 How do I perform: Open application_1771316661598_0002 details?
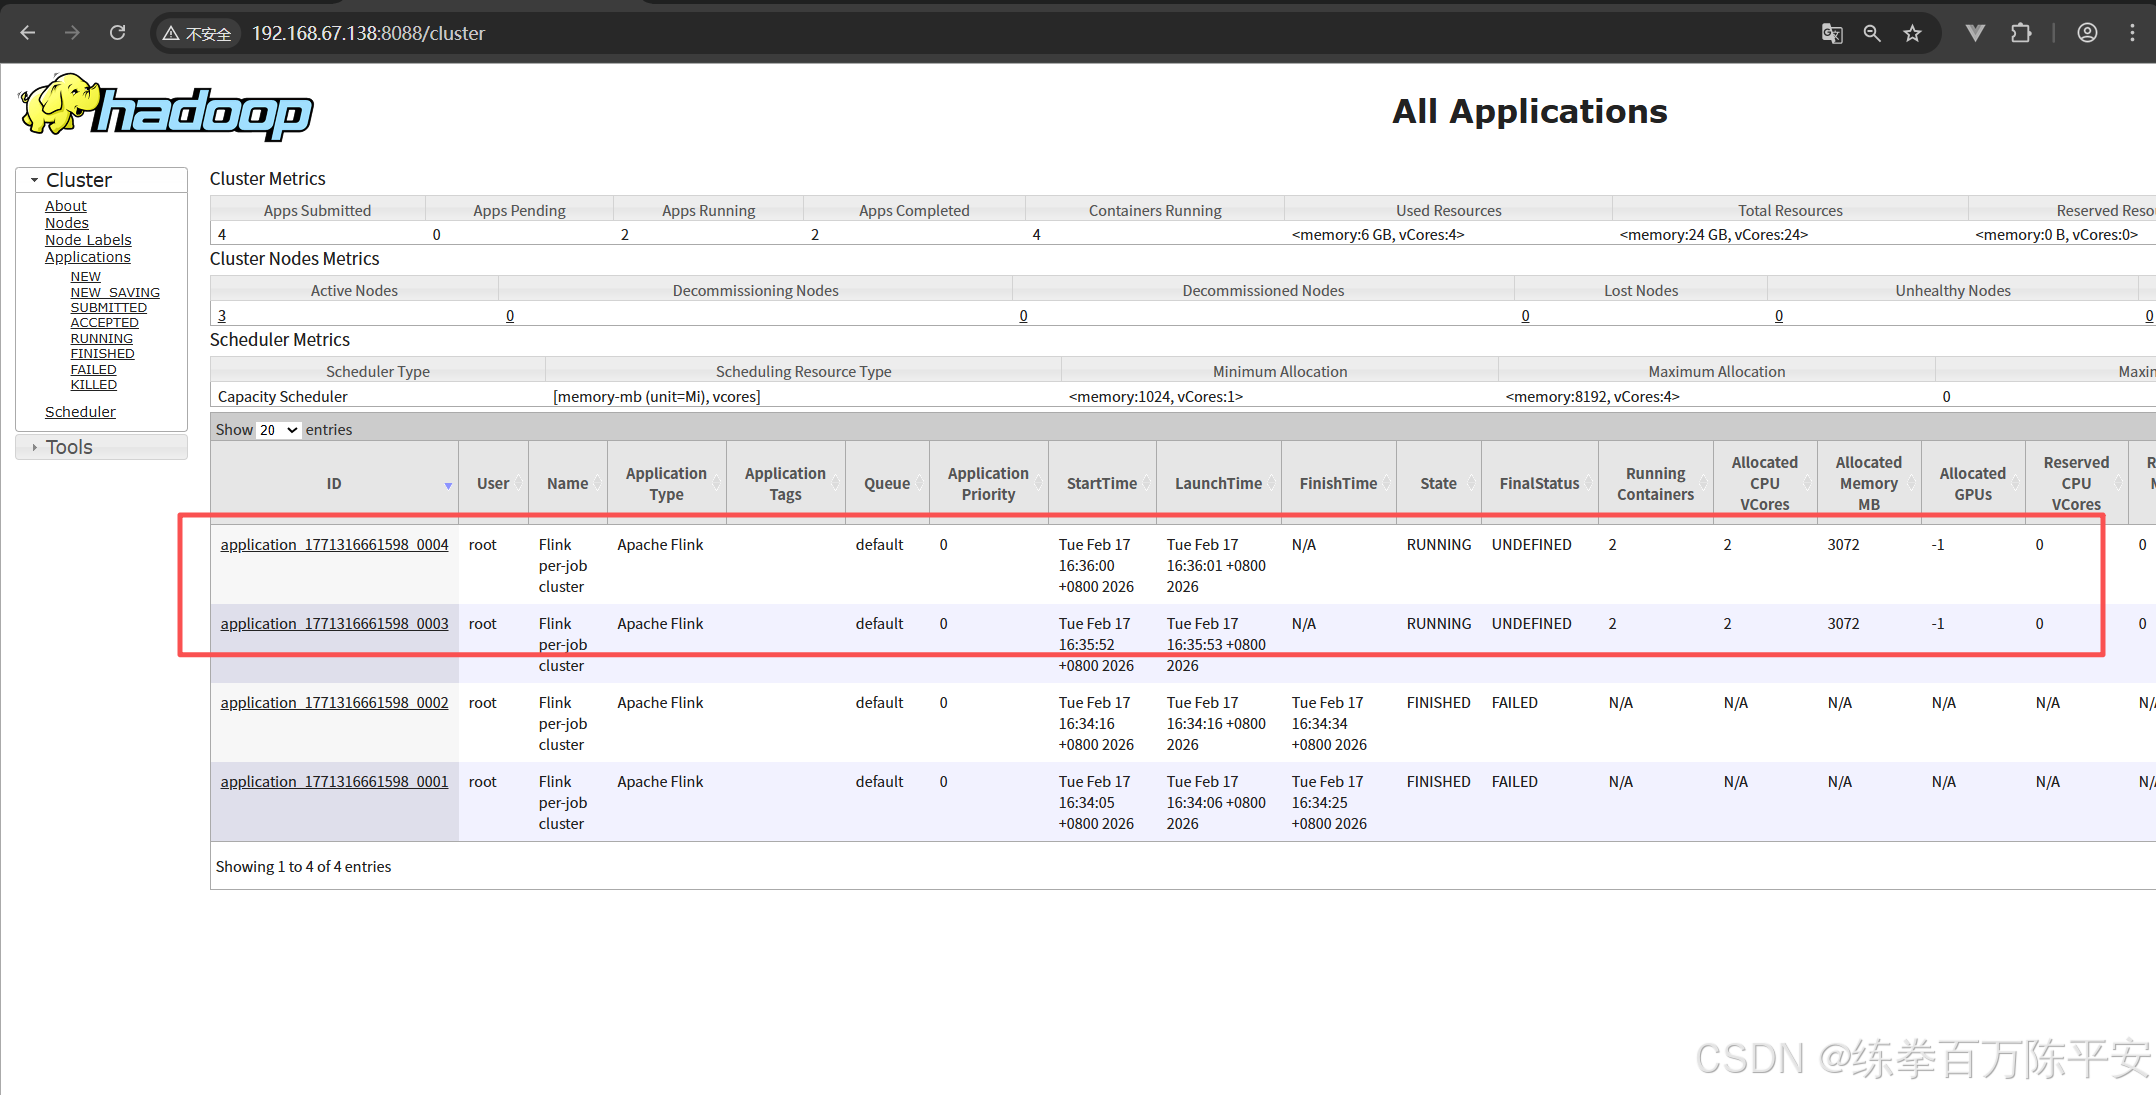coord(334,703)
